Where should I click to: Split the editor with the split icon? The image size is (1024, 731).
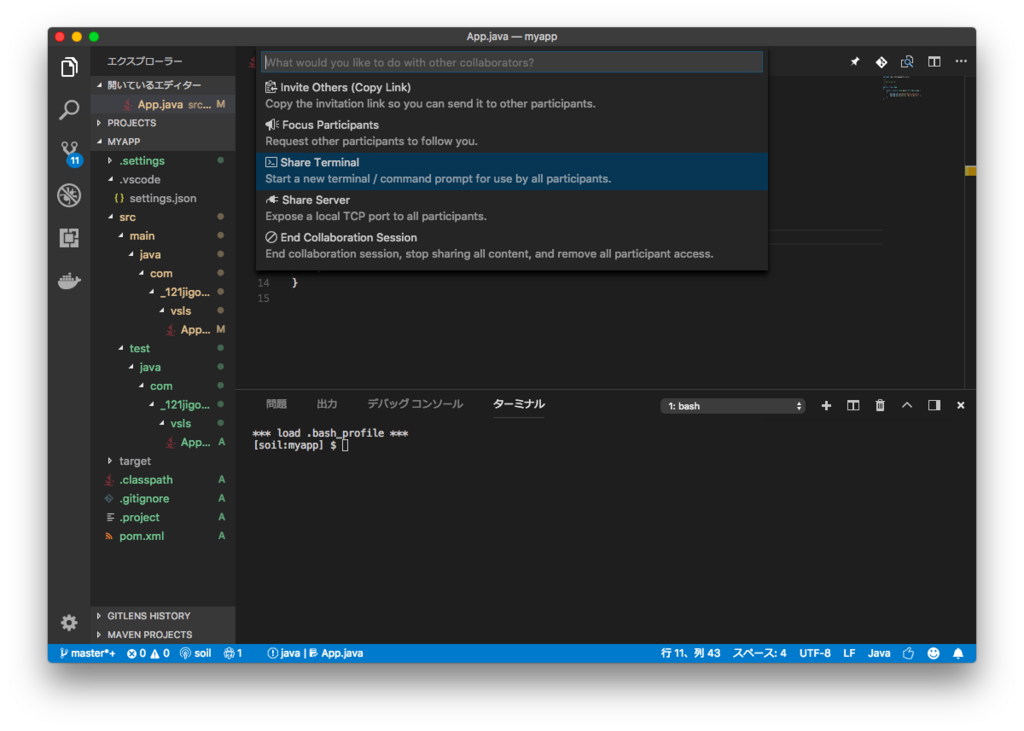point(934,61)
